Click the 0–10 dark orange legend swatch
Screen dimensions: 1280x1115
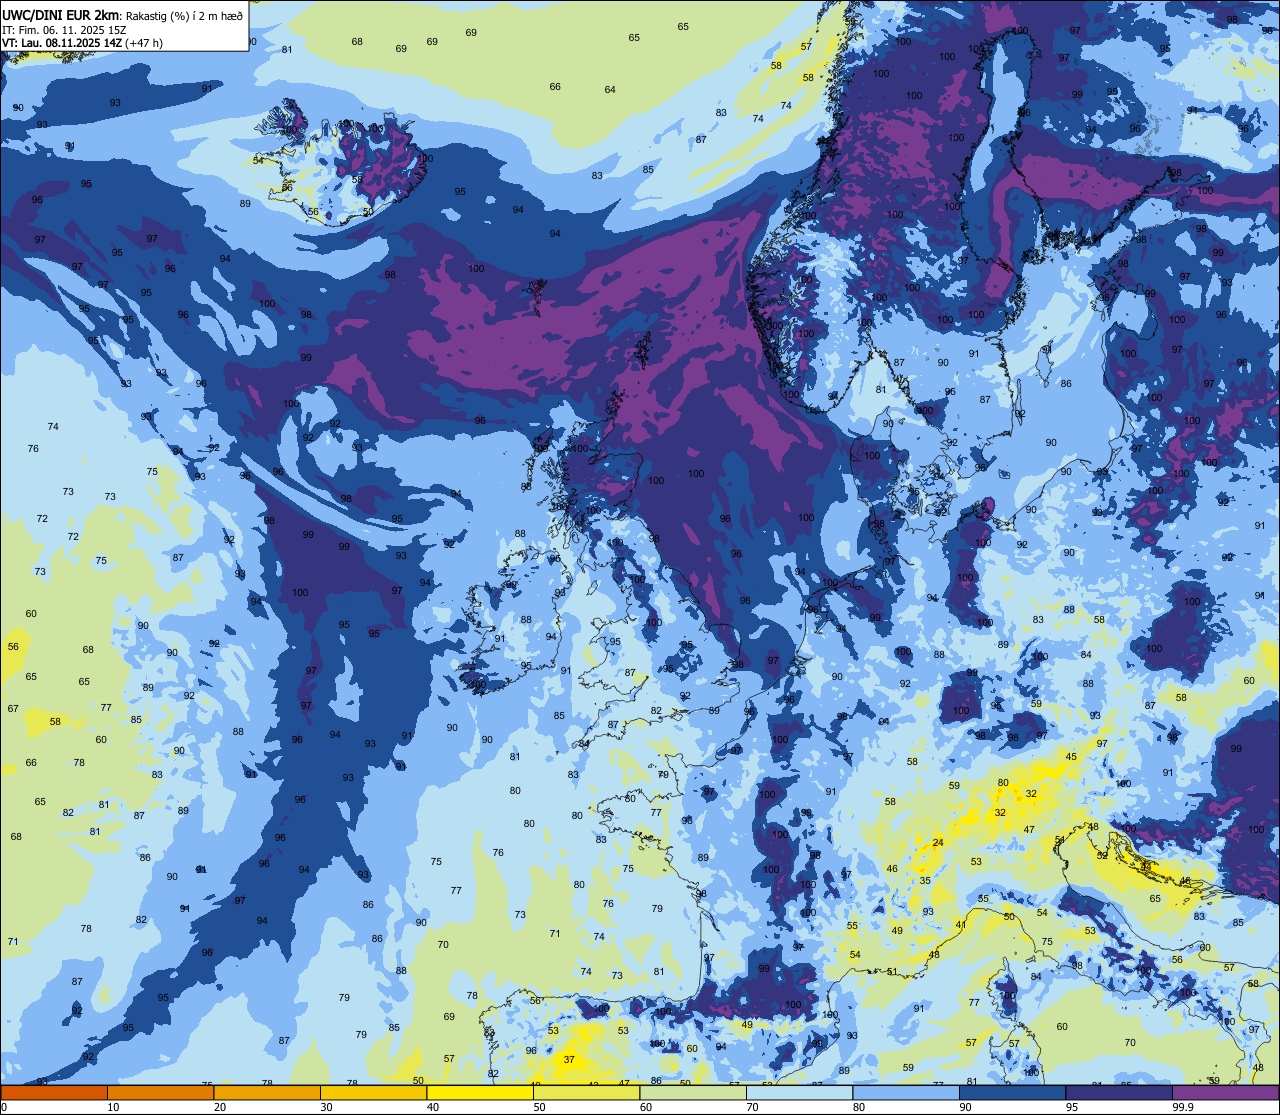tap(54, 1092)
